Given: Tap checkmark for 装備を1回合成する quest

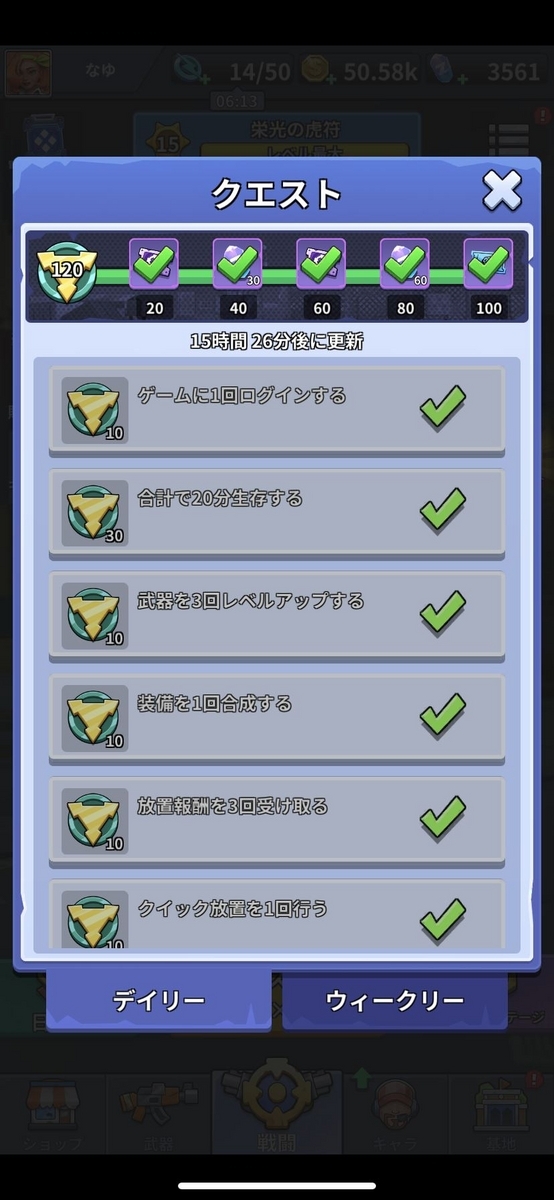Looking at the screenshot, I should point(443,715).
